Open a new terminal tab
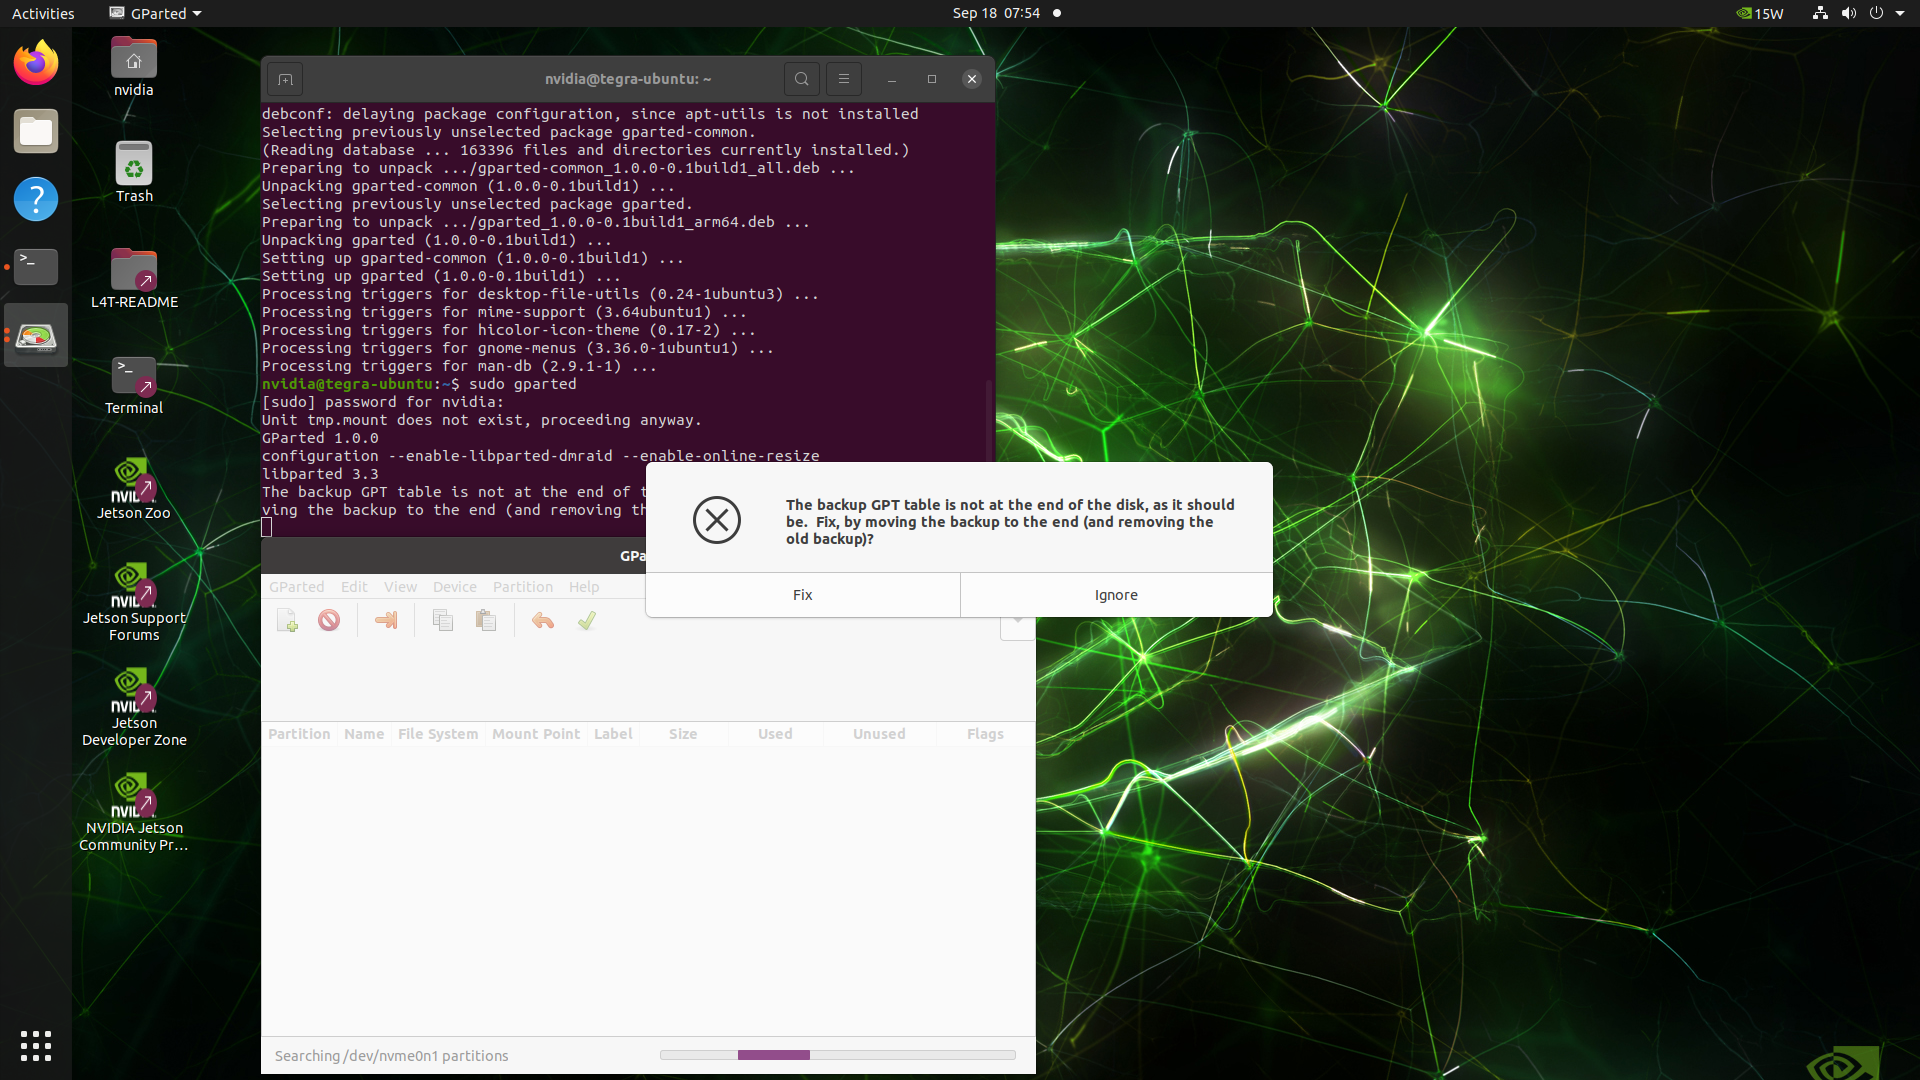 285,79
